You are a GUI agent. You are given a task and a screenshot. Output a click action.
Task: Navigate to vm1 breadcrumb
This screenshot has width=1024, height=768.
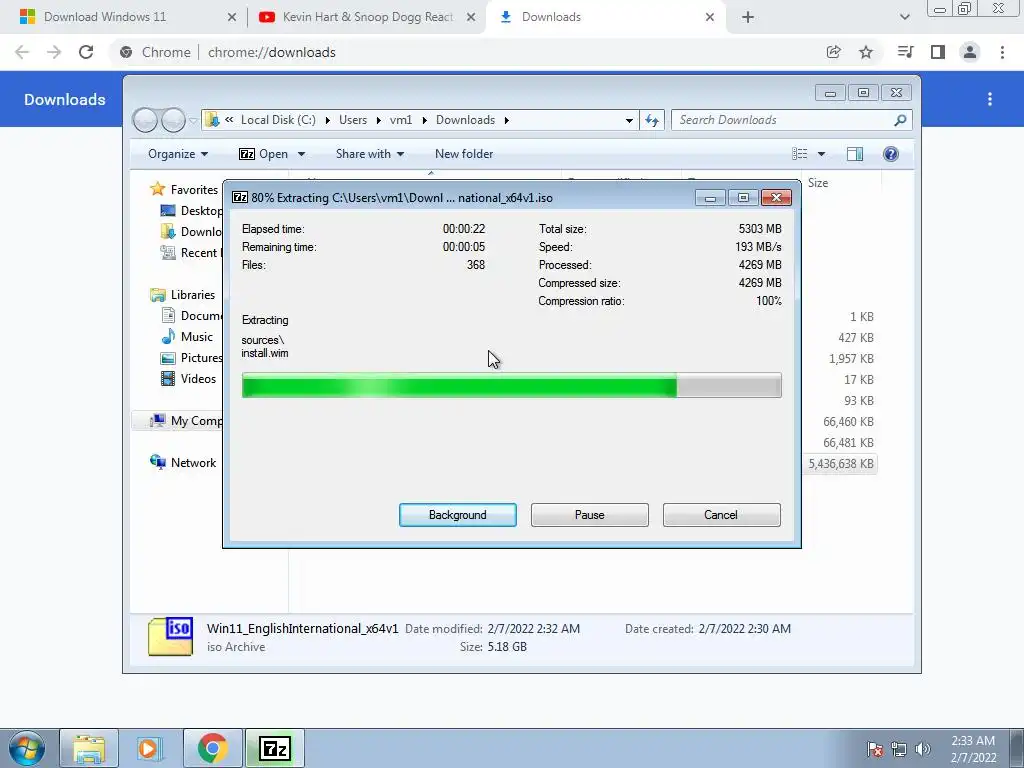[x=401, y=120]
